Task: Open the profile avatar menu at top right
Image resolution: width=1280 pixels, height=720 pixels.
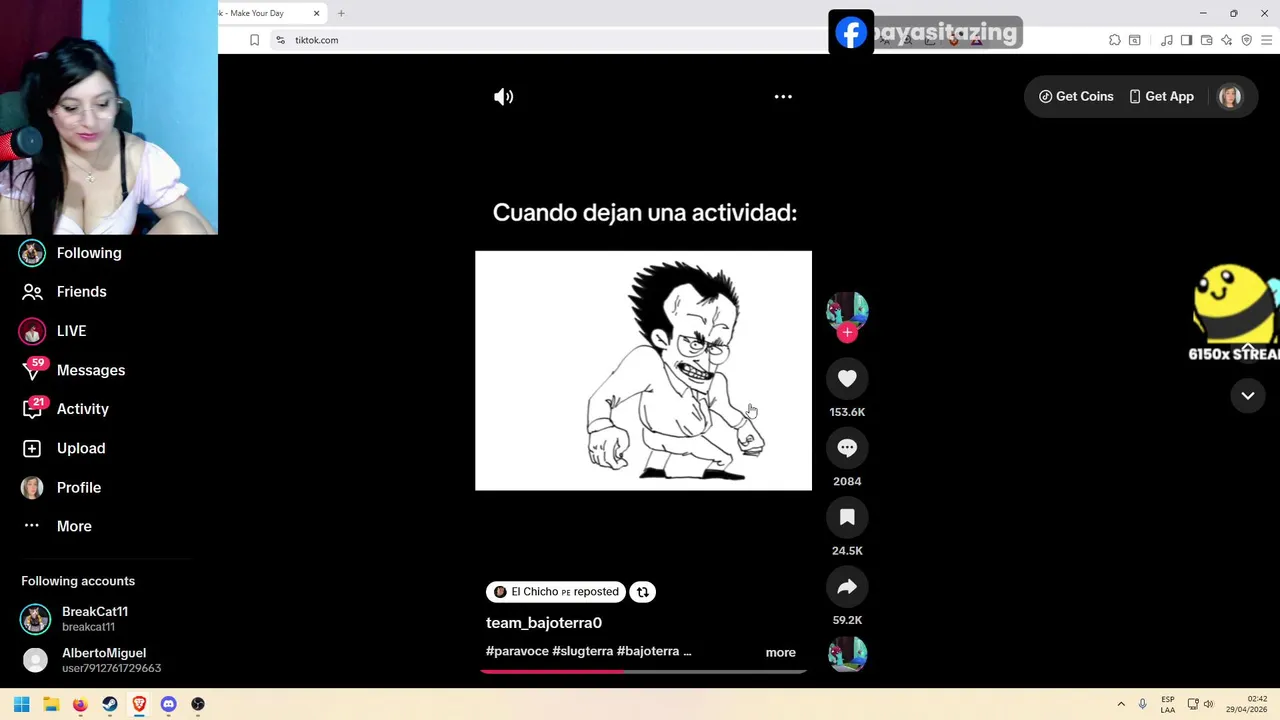Action: [1230, 97]
